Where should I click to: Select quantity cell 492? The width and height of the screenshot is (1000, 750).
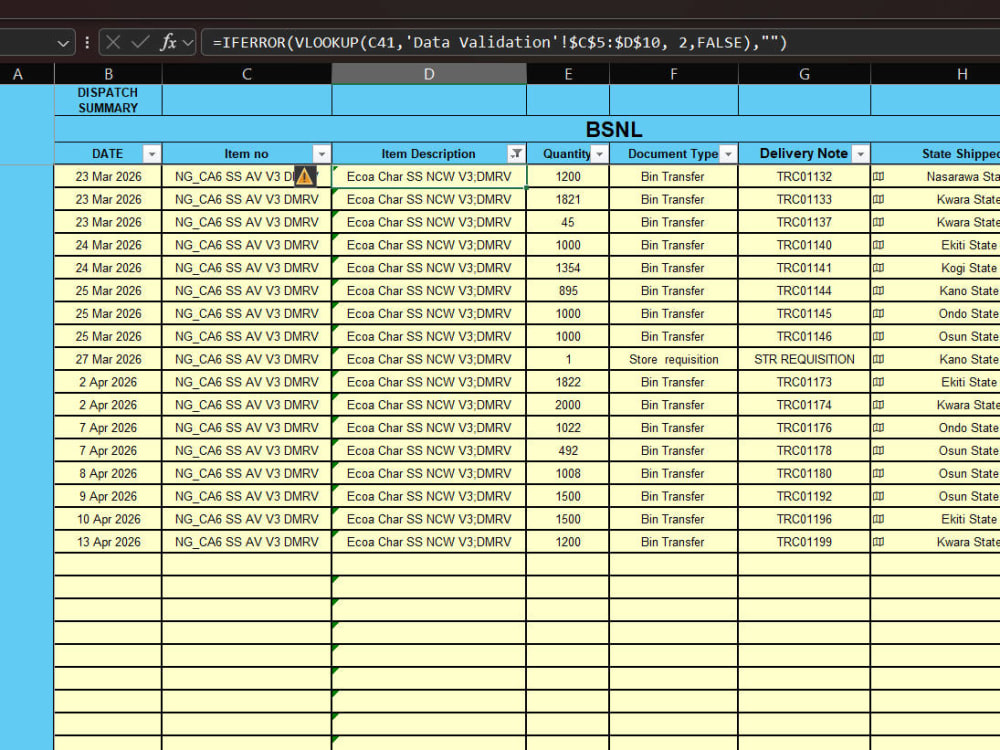coord(568,451)
